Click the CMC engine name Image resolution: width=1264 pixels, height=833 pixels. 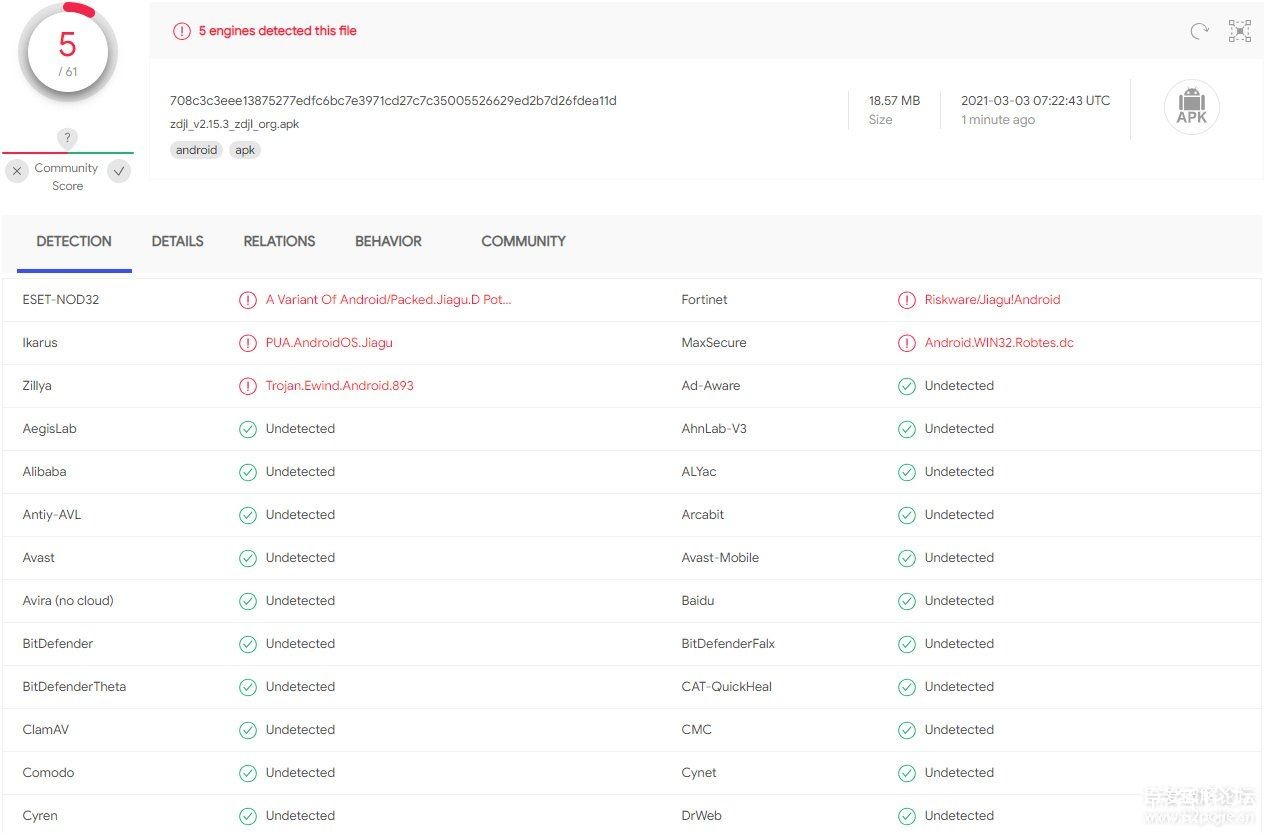pos(697,730)
